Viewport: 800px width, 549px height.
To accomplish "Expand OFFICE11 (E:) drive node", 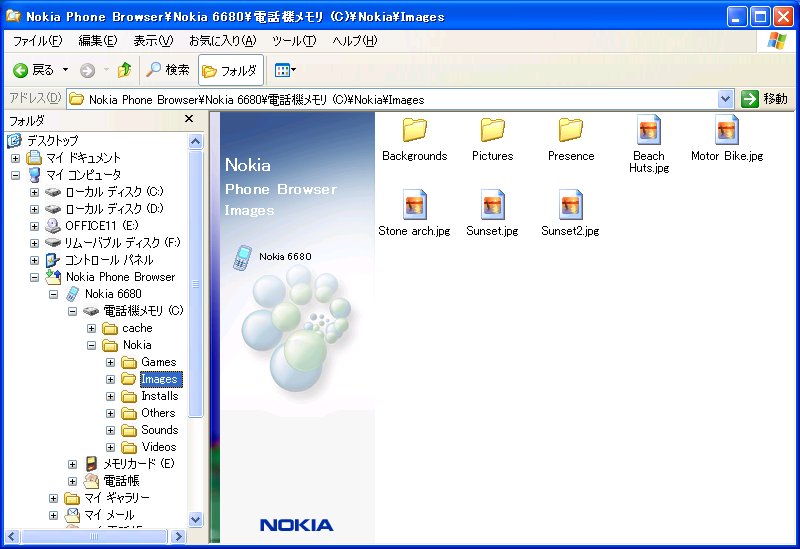I will 34,226.
